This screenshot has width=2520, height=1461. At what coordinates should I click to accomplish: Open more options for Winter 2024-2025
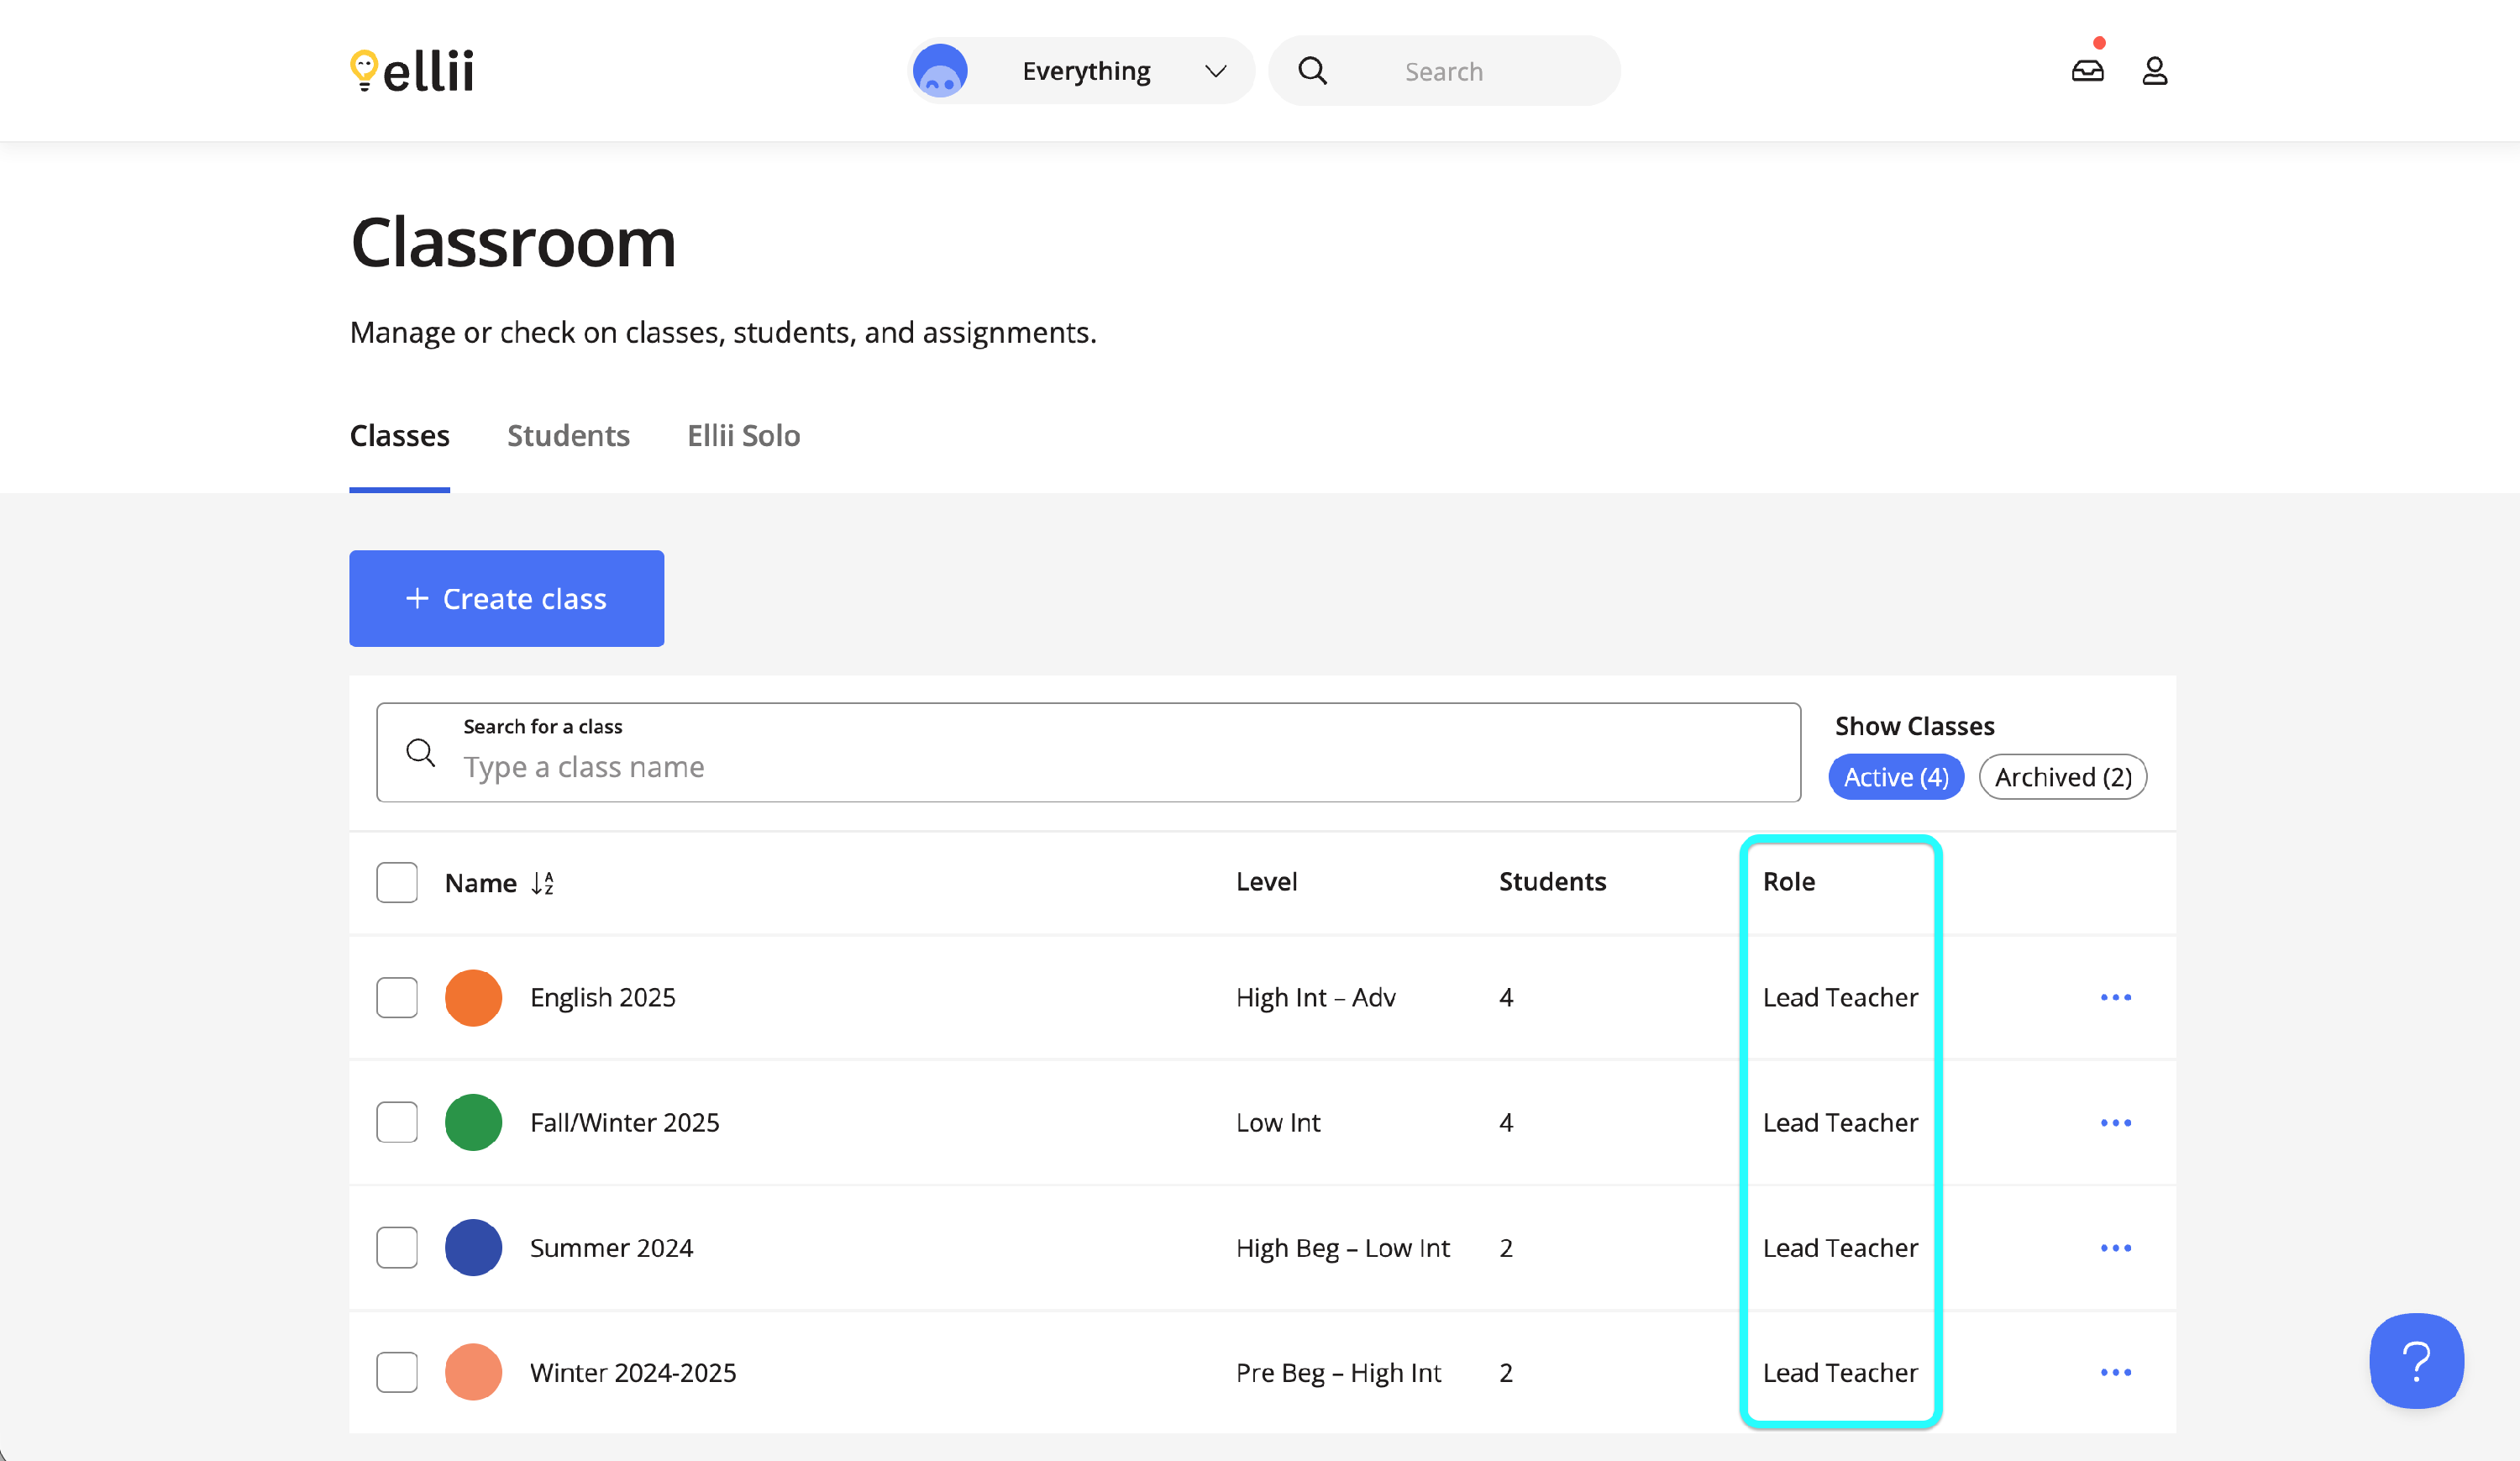click(2115, 1372)
